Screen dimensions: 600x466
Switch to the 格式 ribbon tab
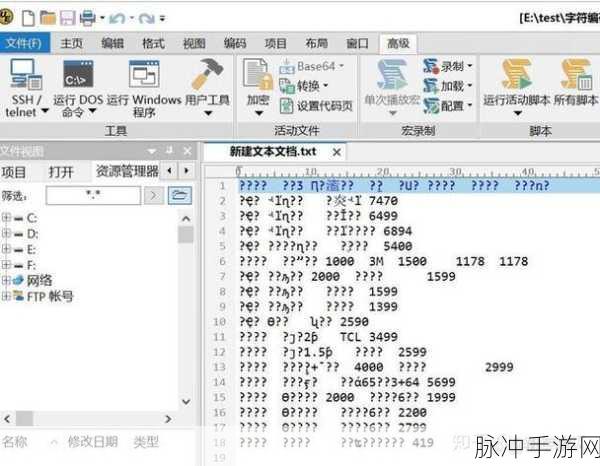pos(153,43)
